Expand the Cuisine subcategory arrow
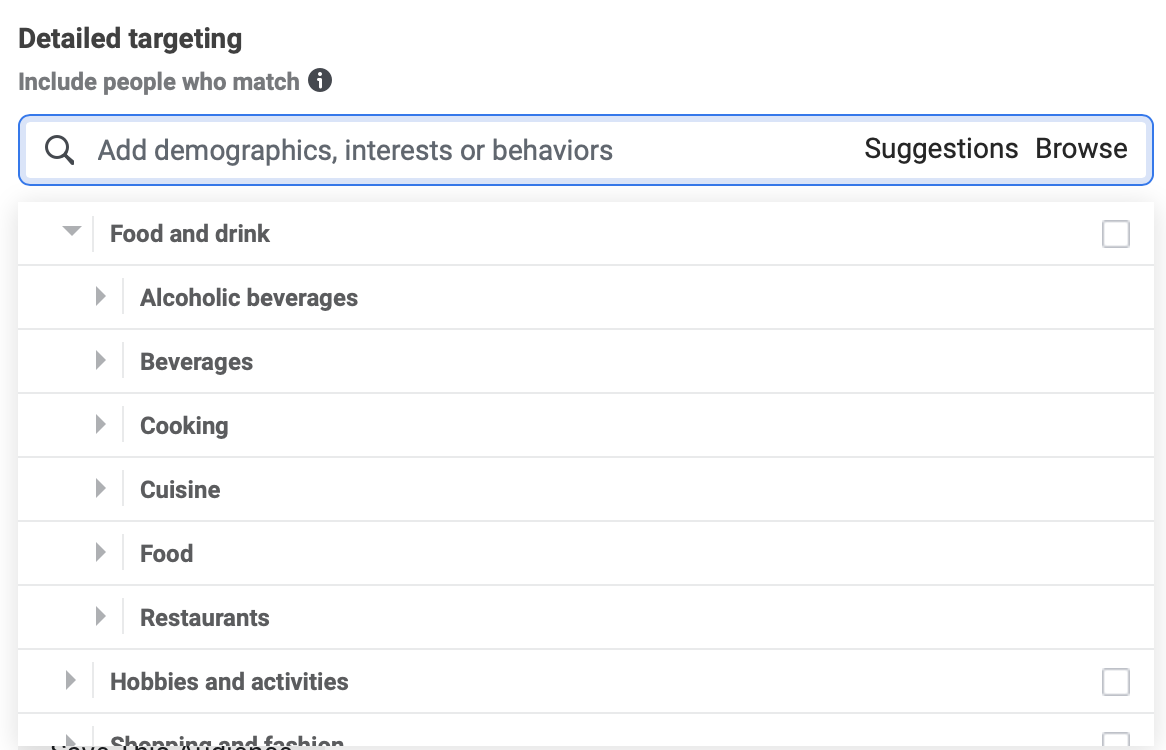 (100, 489)
